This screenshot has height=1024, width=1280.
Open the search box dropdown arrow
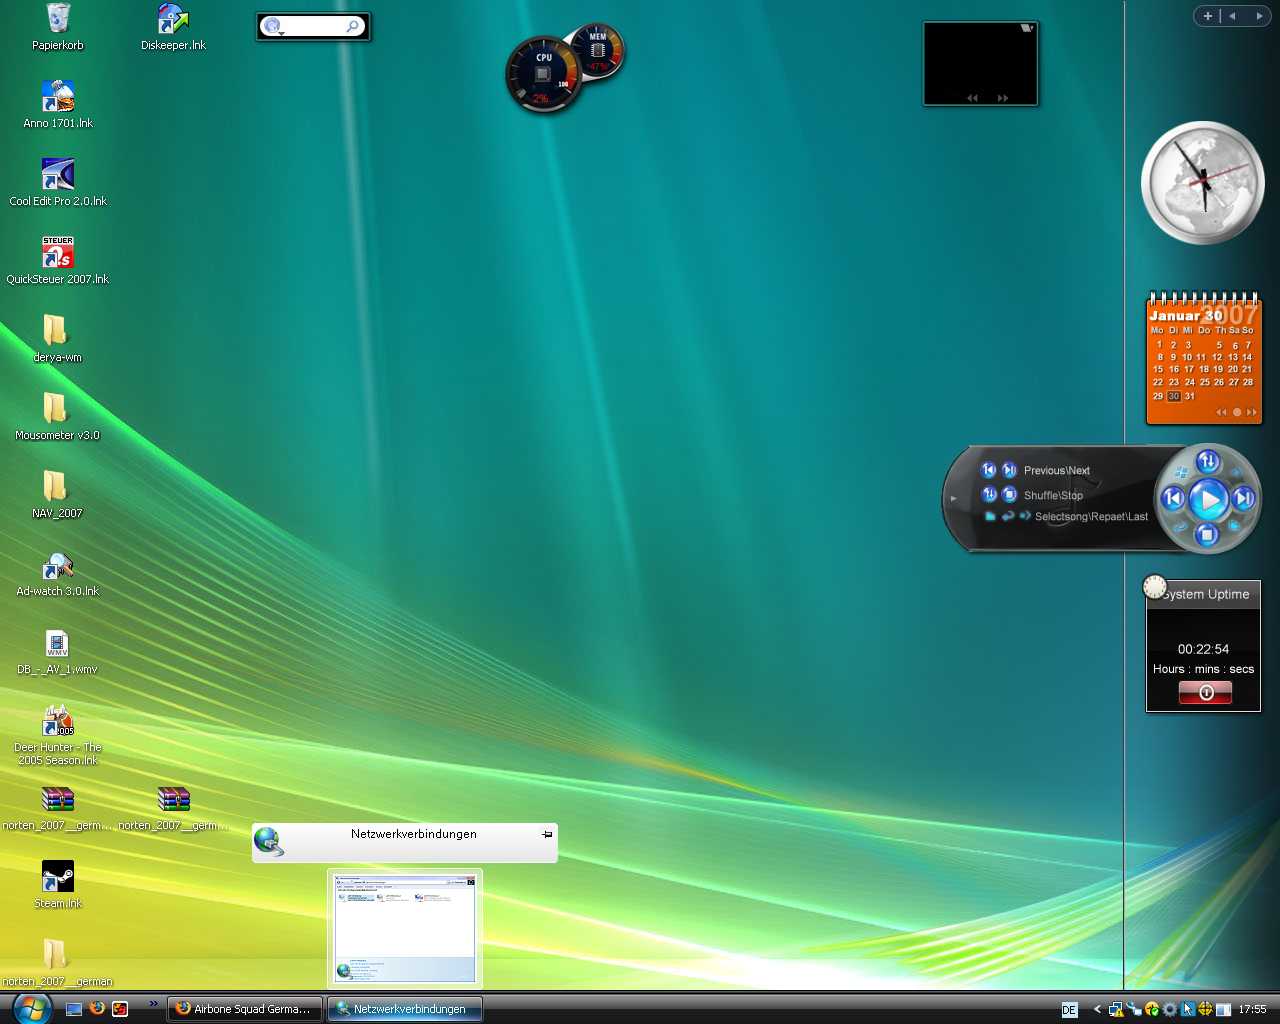click(282, 33)
